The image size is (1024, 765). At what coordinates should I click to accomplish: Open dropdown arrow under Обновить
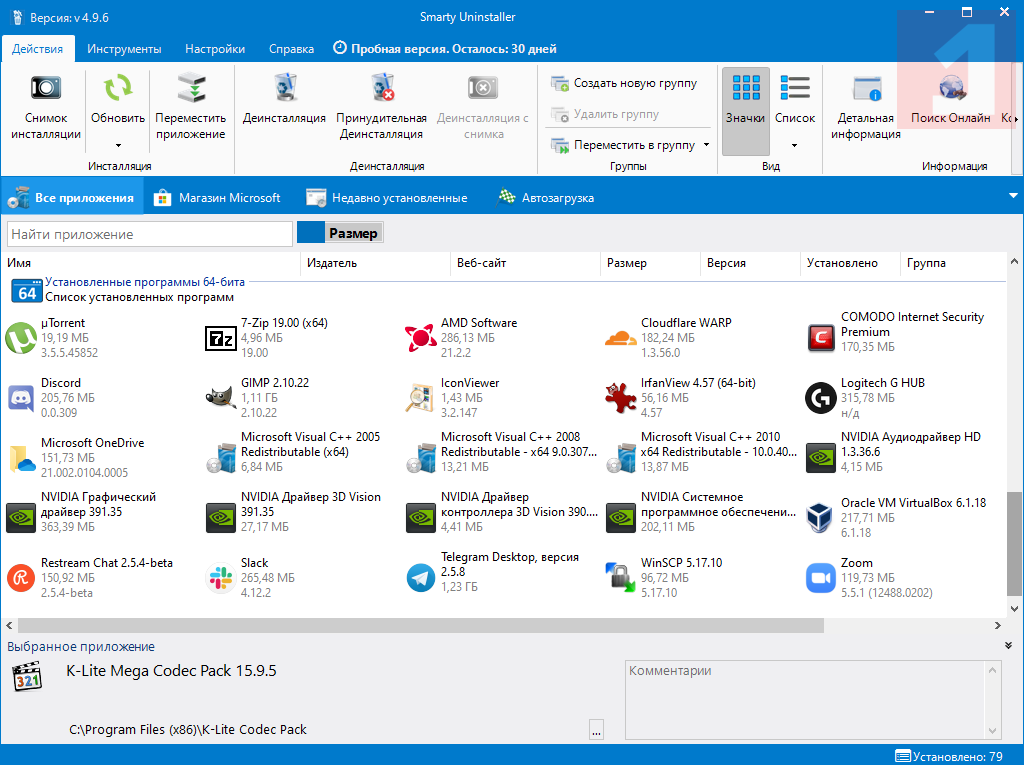tap(118, 145)
